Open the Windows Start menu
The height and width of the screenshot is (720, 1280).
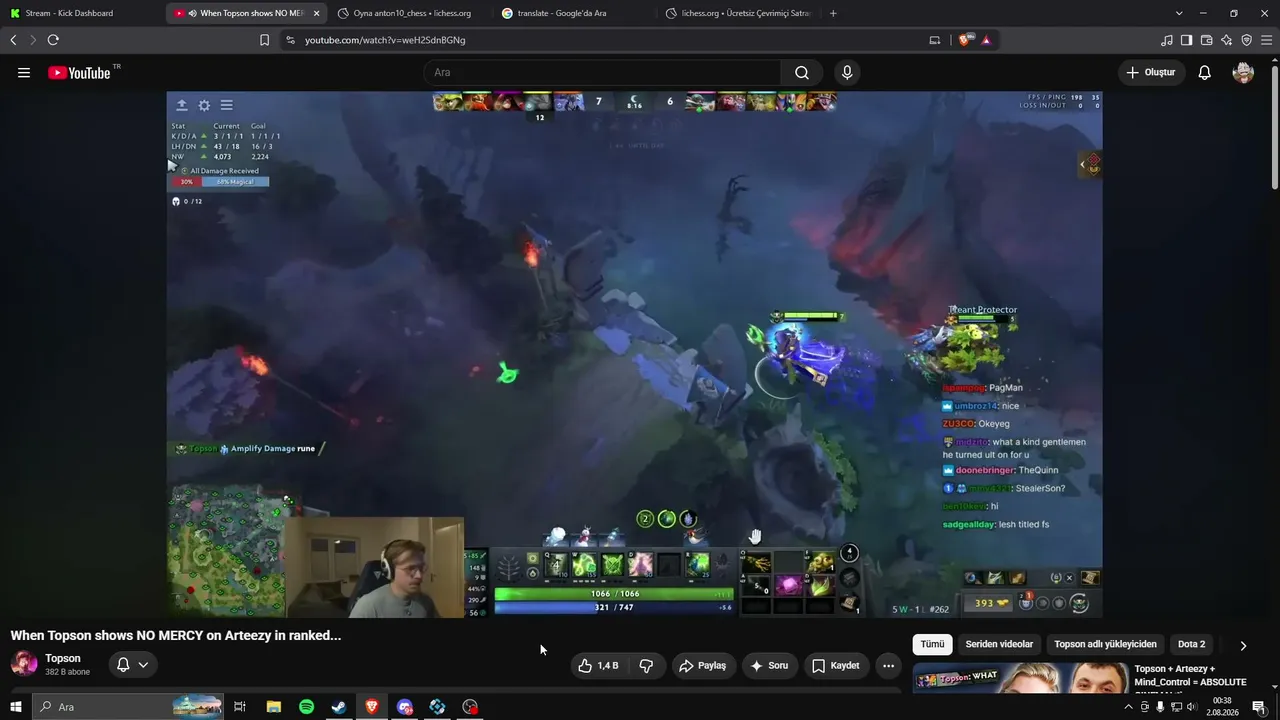(15, 707)
